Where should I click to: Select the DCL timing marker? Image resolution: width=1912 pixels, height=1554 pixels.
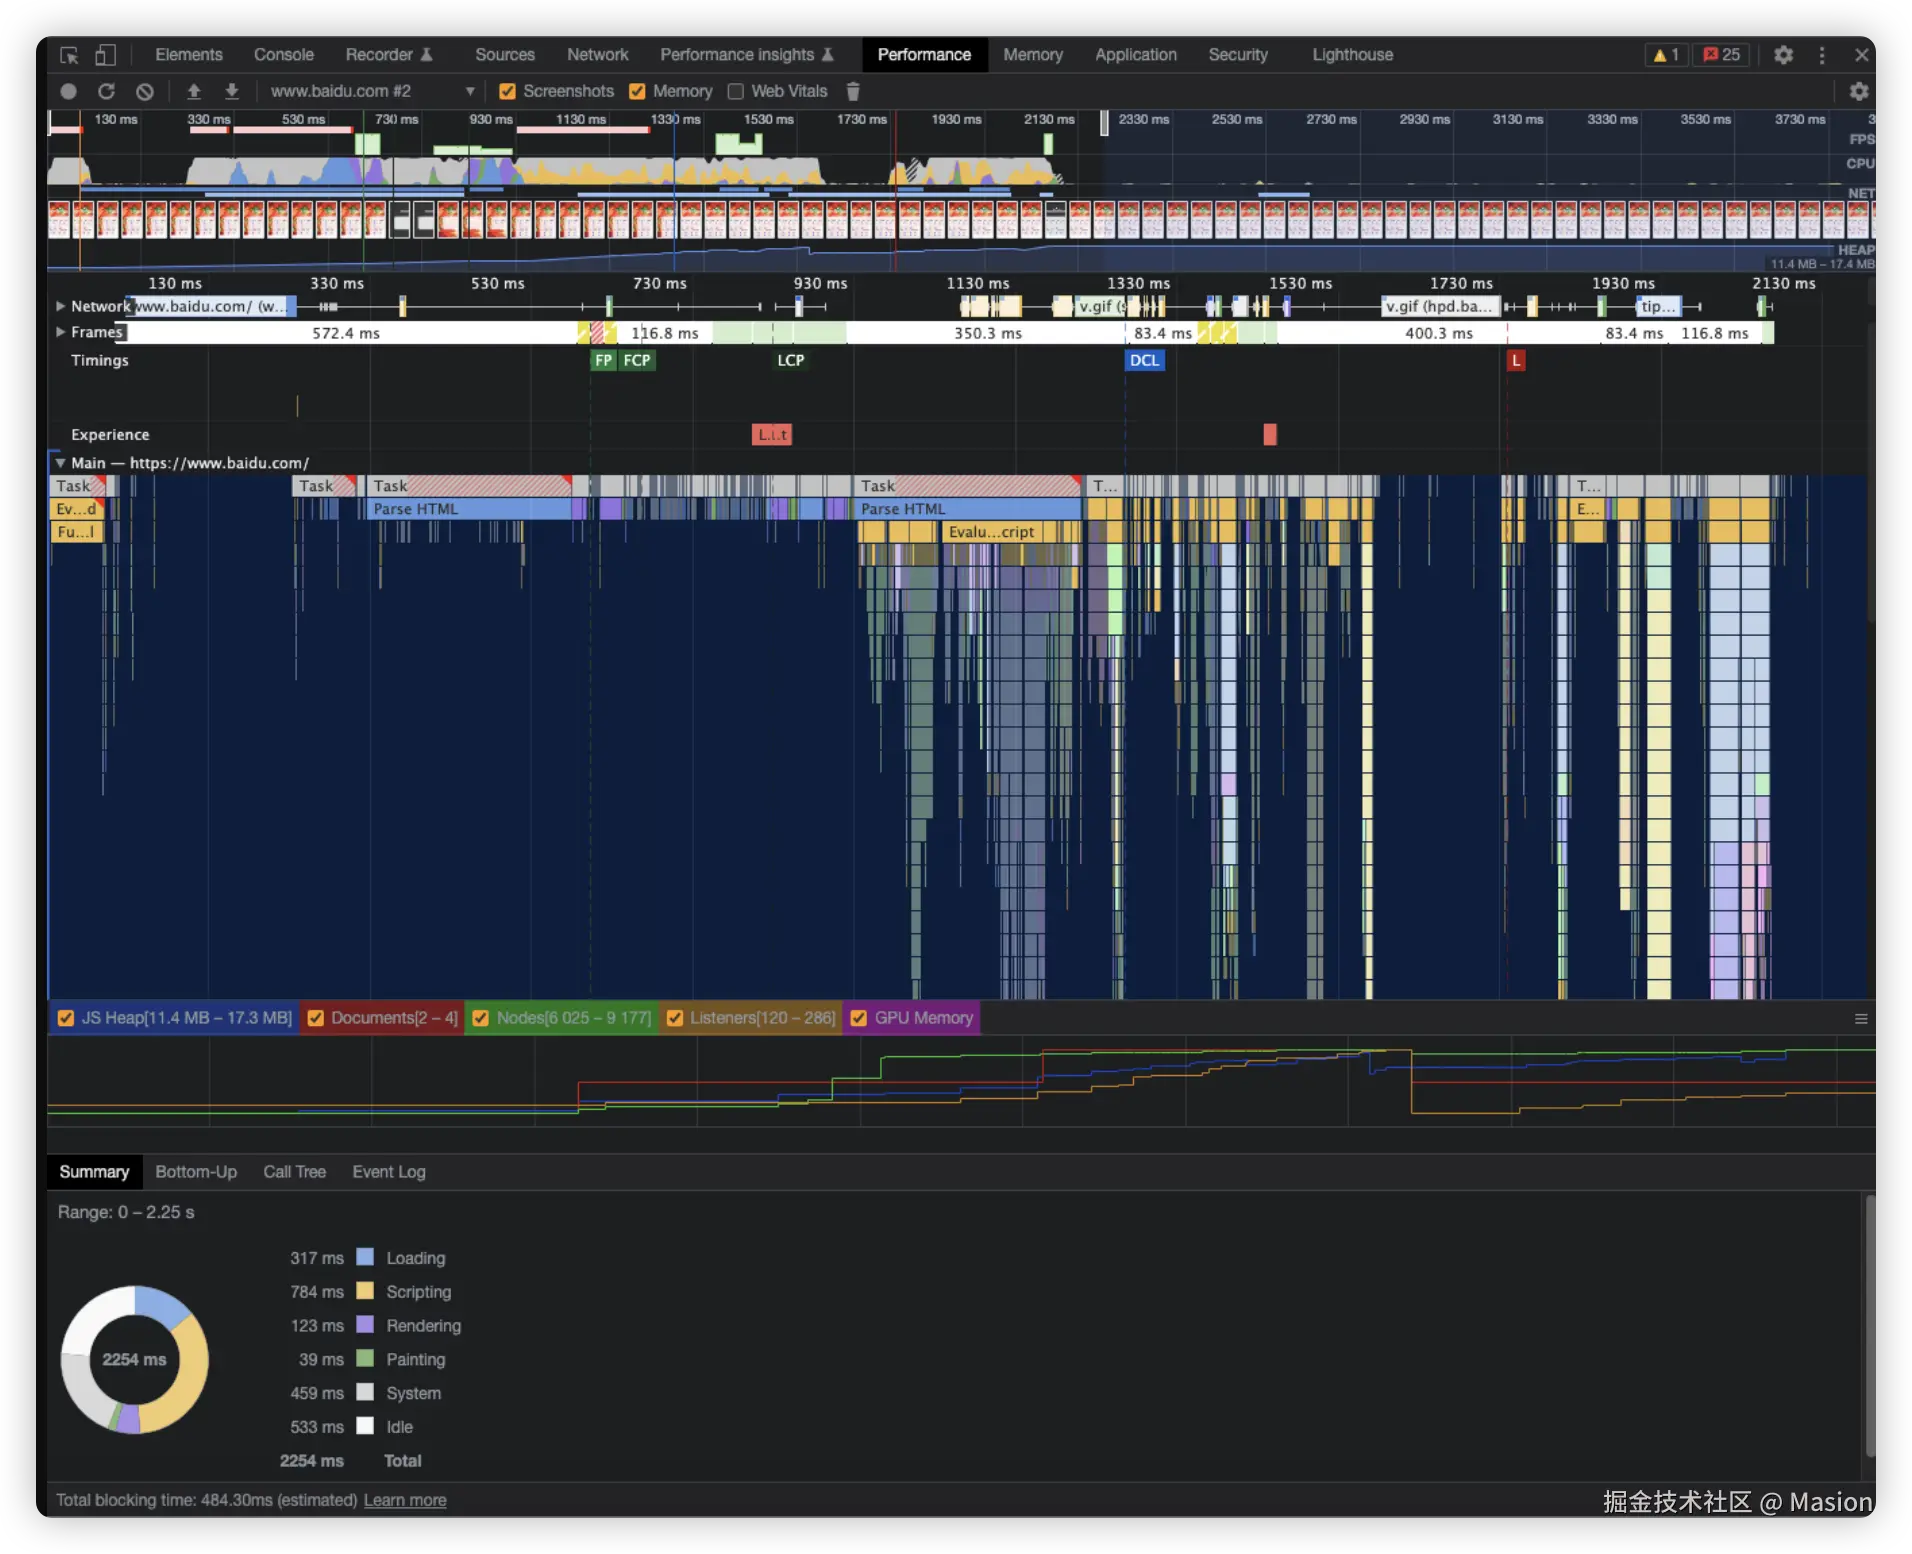(1144, 360)
